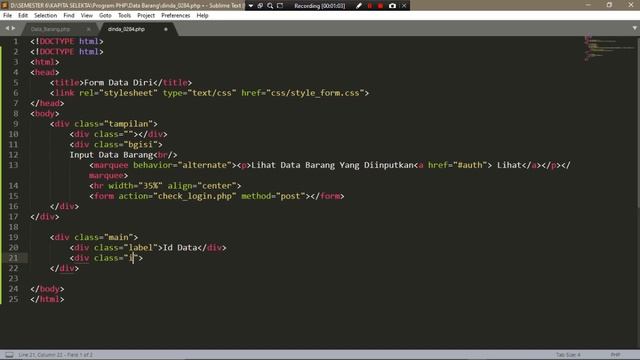Stop the screen recording

pyautogui.click(x=380, y=6)
